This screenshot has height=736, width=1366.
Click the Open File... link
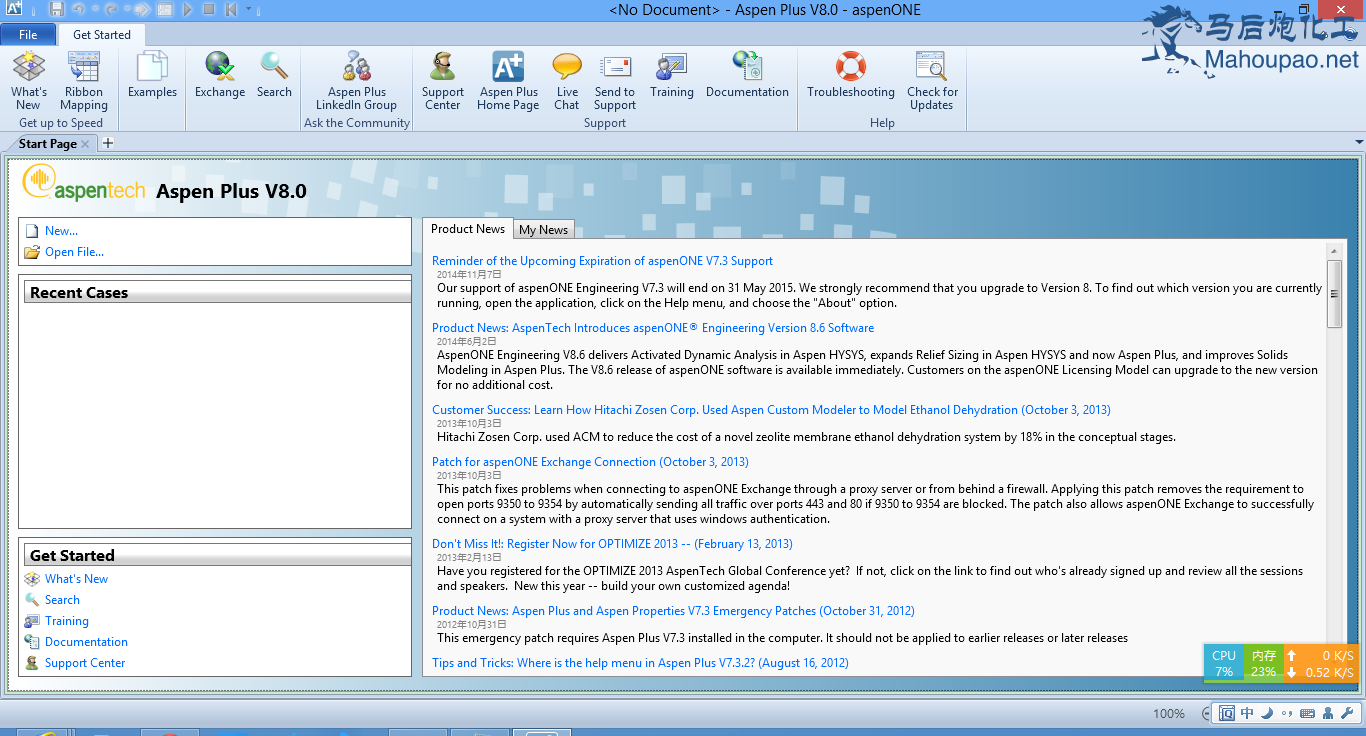tap(74, 252)
